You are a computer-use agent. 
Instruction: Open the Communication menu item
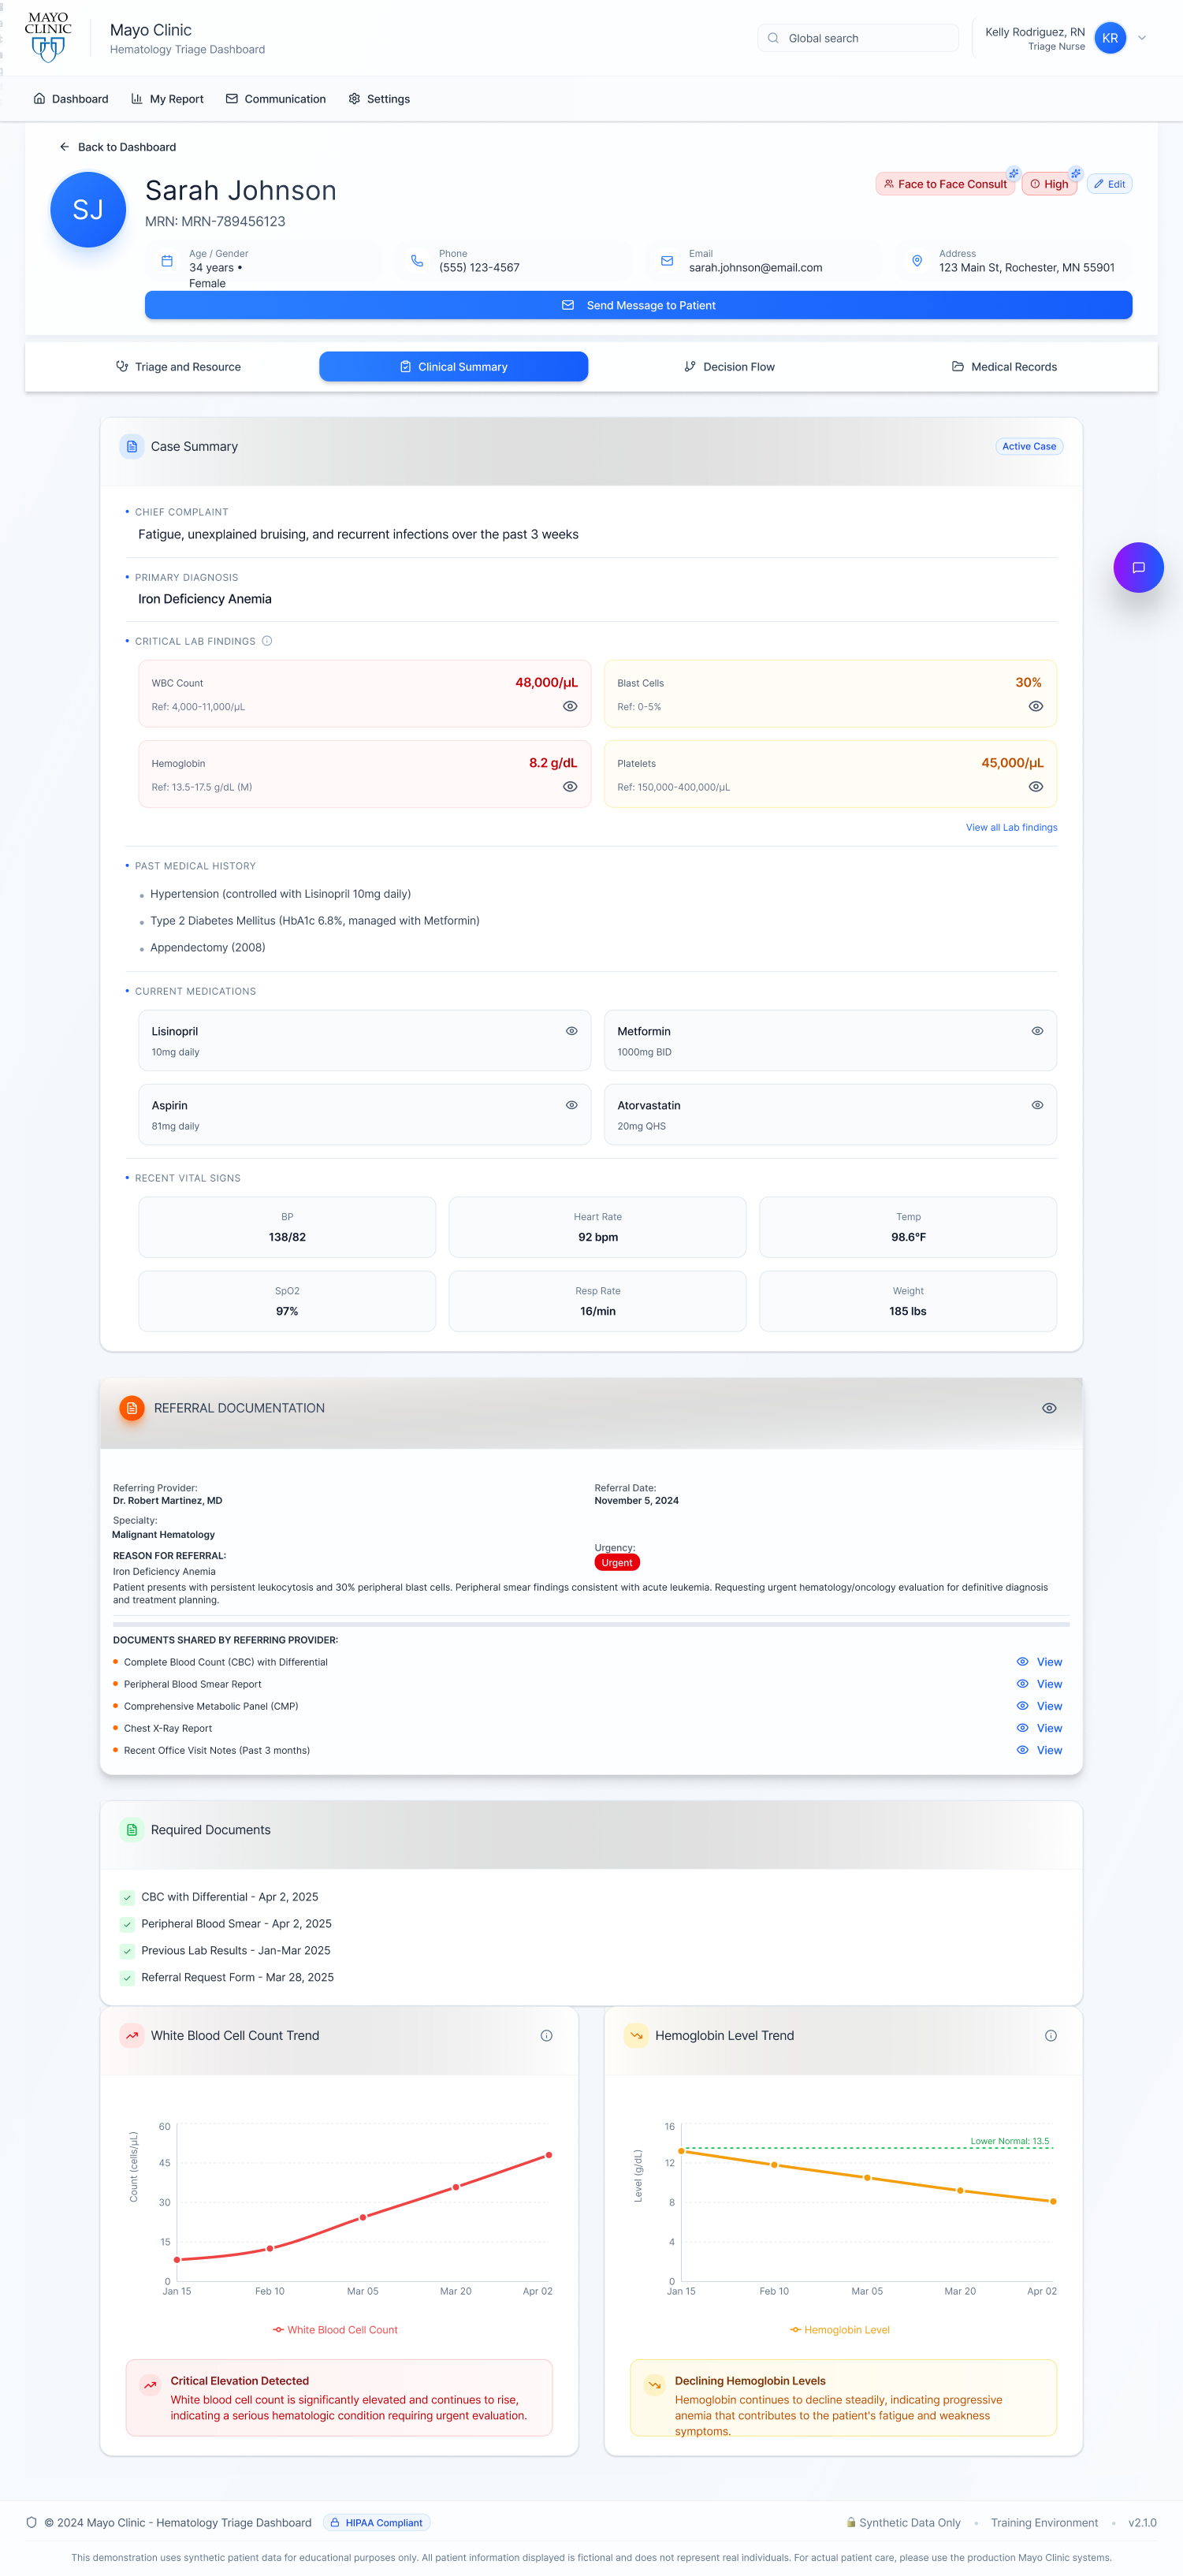tap(276, 99)
